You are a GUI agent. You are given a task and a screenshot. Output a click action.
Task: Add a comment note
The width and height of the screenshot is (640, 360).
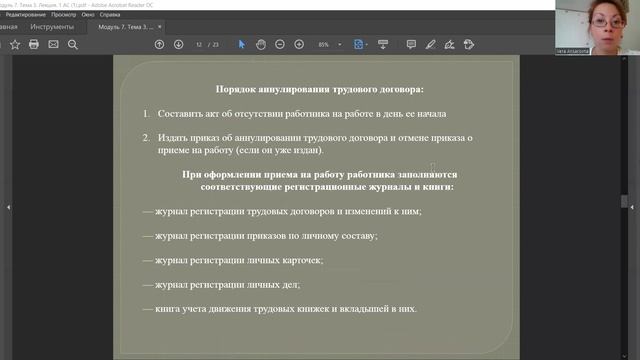pyautogui.click(x=411, y=44)
